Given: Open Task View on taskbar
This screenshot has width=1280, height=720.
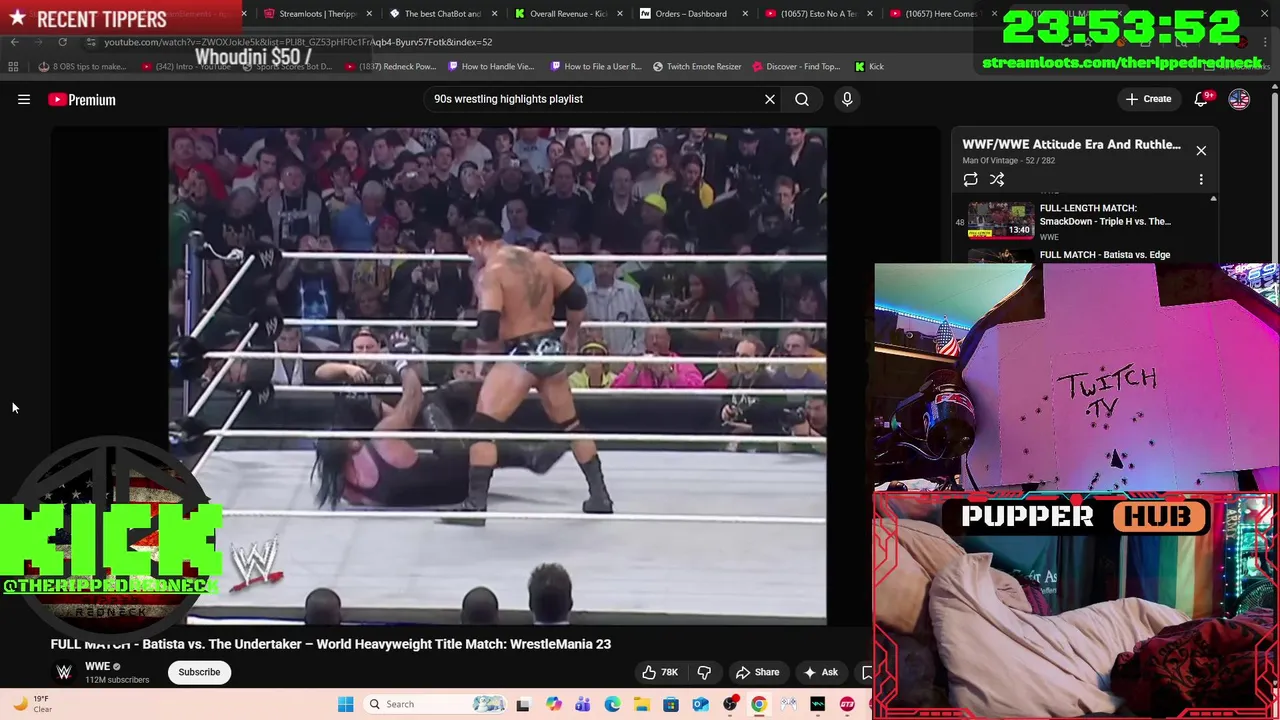Looking at the screenshot, I should [522, 704].
